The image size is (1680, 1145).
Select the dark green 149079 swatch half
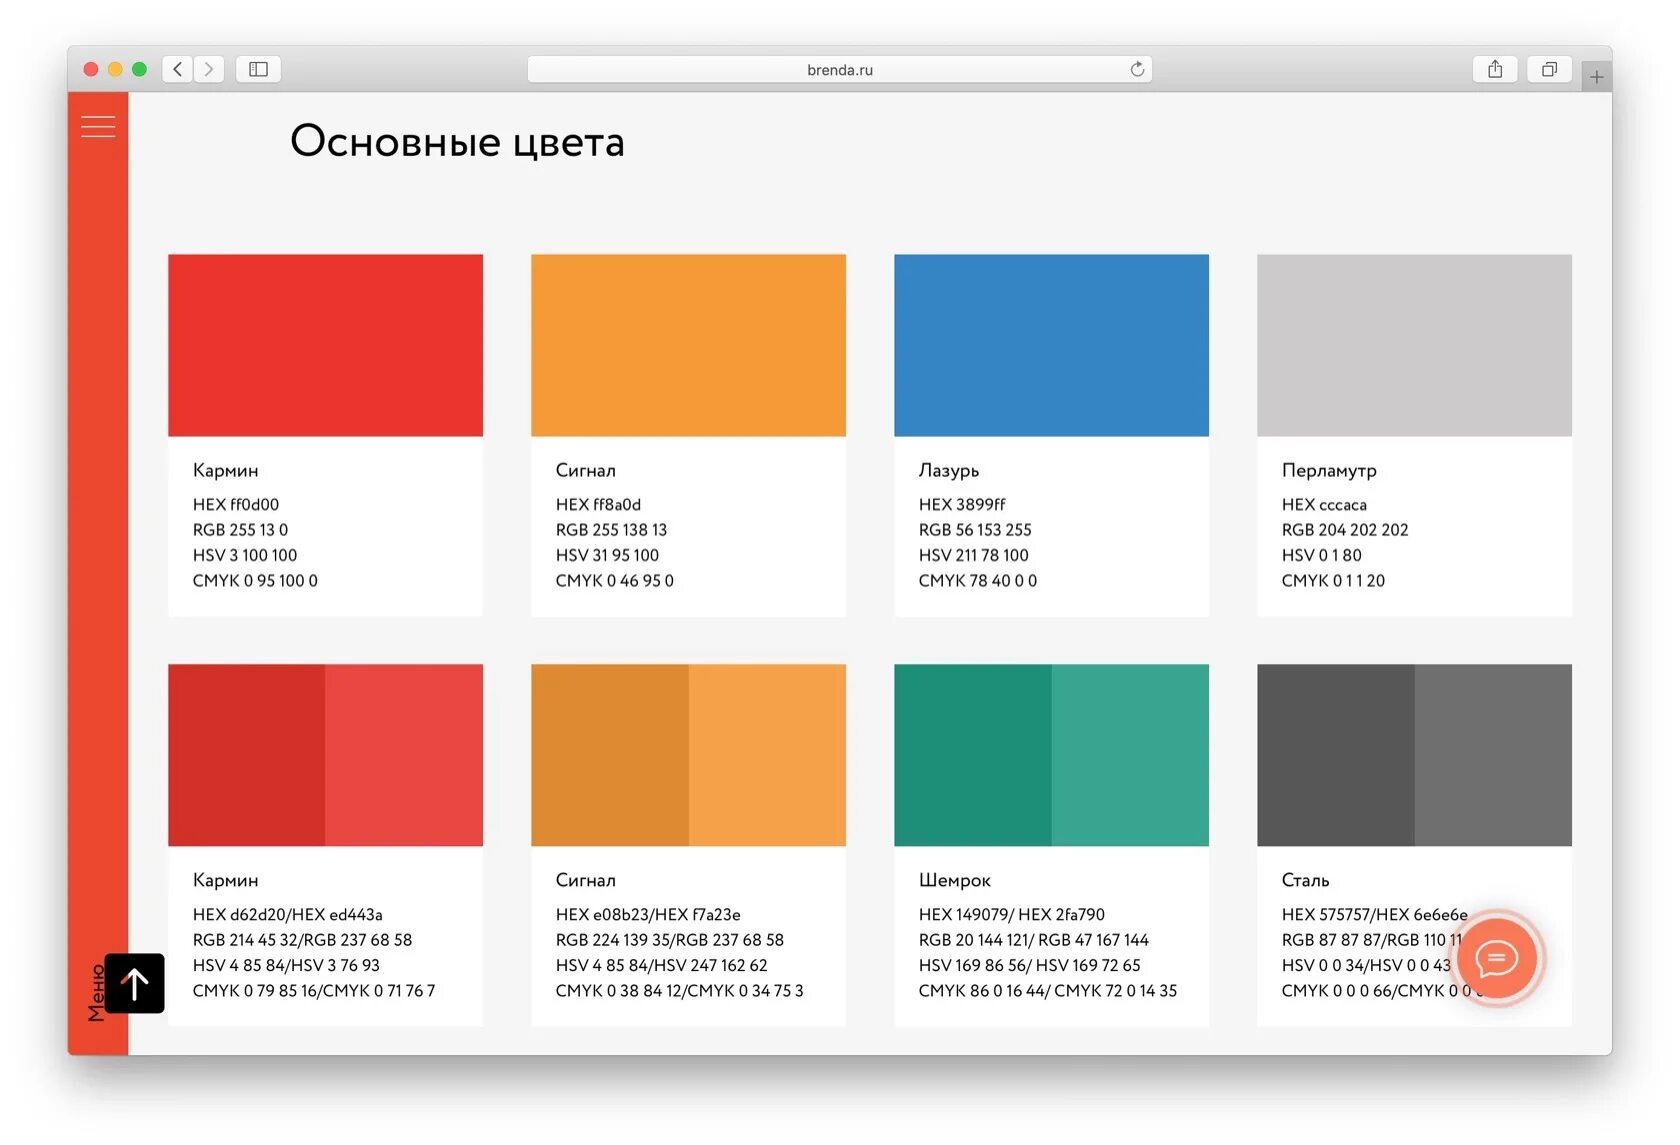973,755
